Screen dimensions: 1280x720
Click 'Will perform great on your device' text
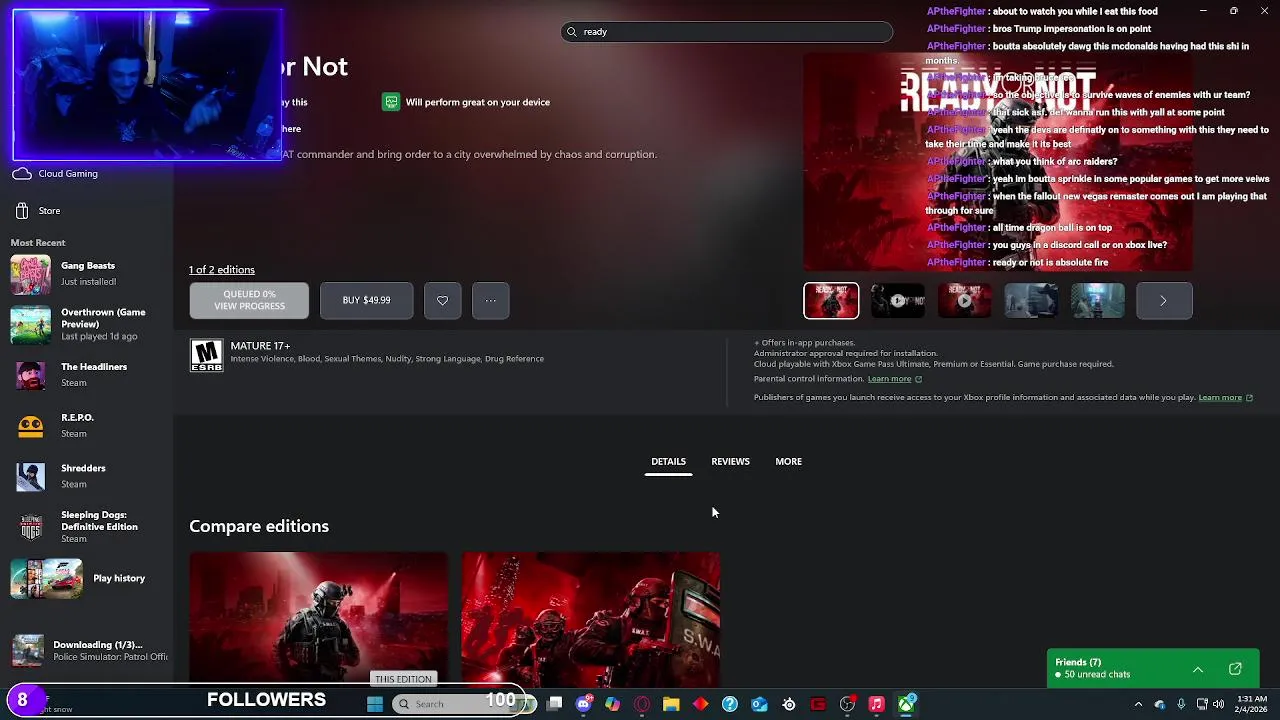click(478, 102)
